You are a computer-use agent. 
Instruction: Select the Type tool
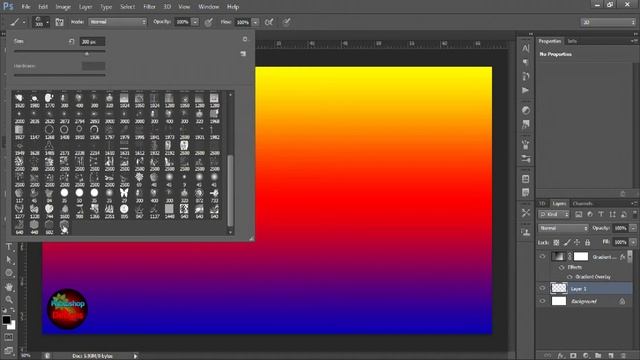[9, 247]
